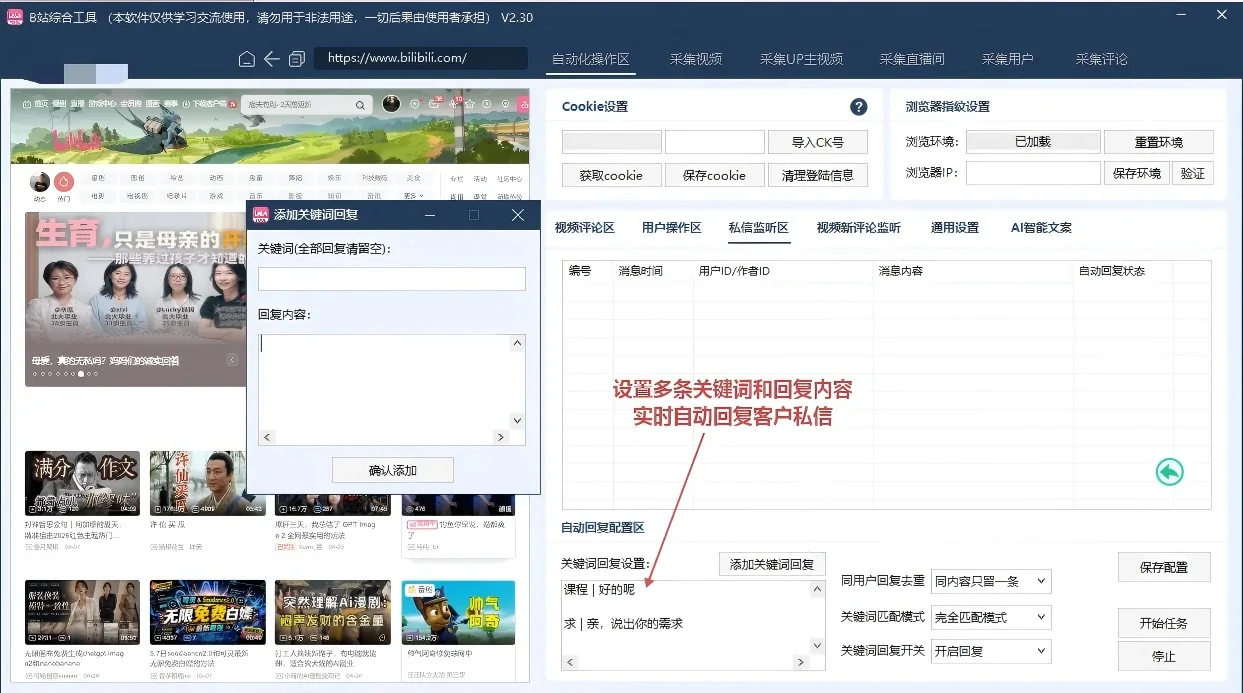Open the Cookie设置 help question mark

[x=858, y=107]
